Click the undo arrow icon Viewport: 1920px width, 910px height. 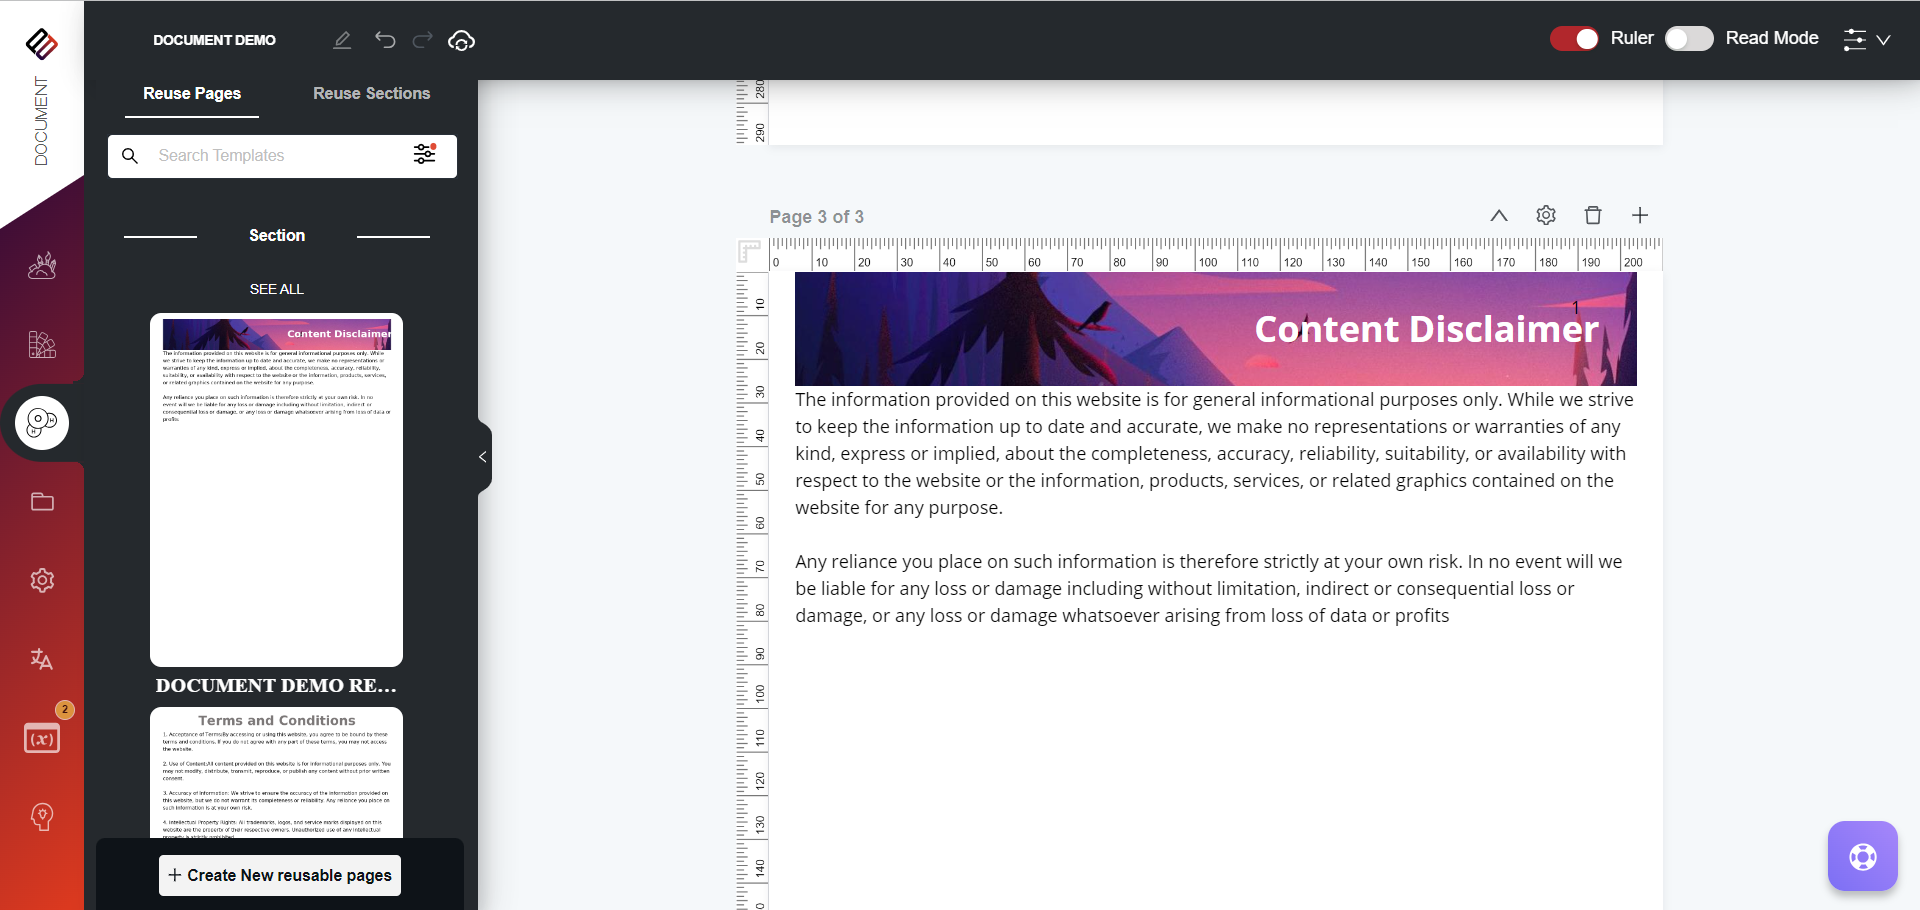pyautogui.click(x=385, y=40)
